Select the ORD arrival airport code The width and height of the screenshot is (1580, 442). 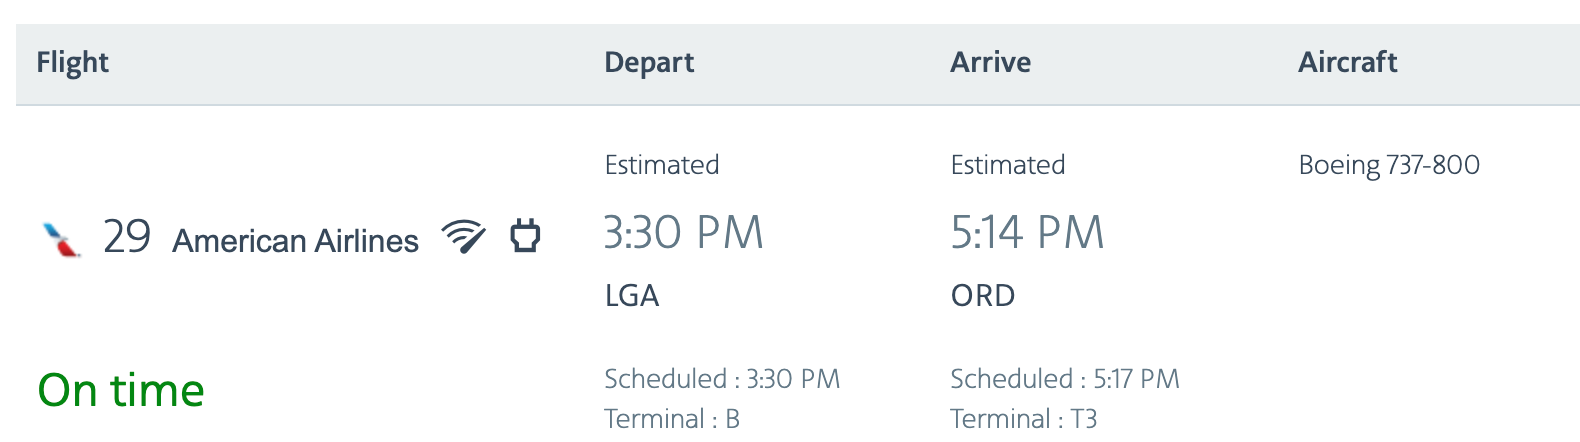[x=983, y=296]
